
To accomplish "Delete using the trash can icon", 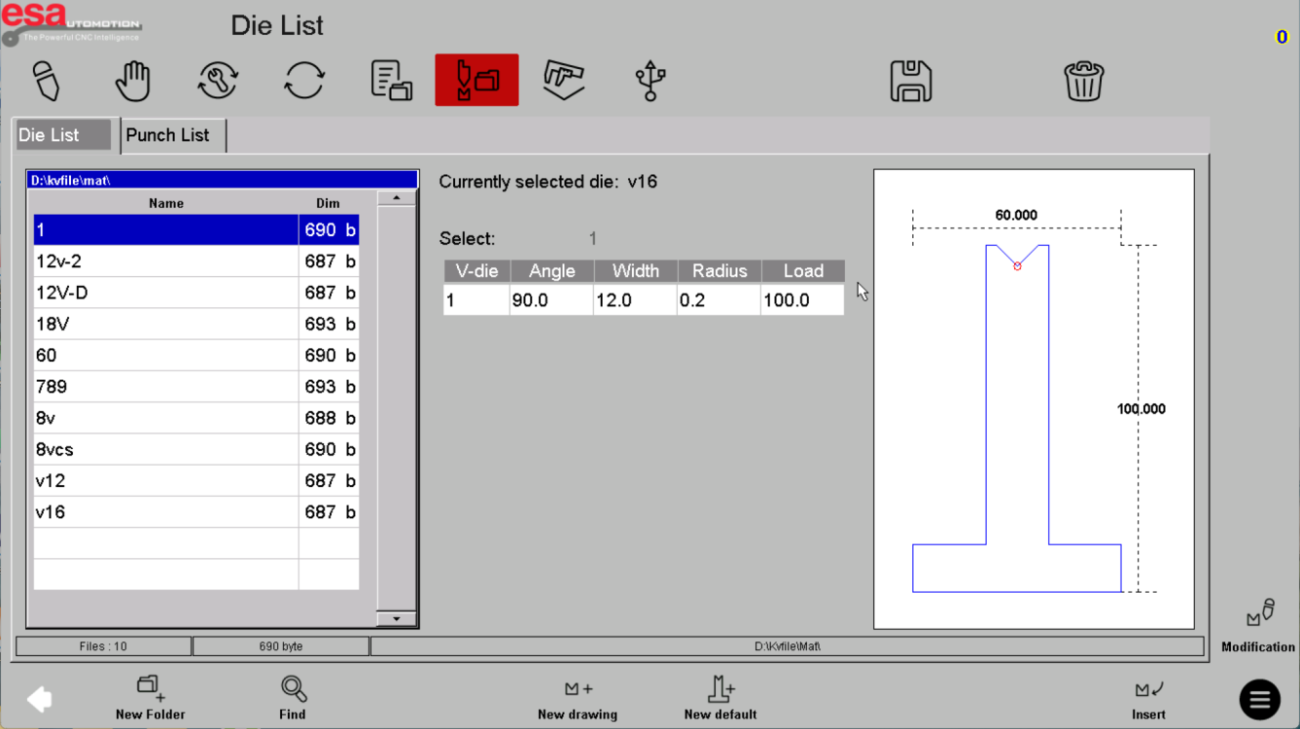I will pyautogui.click(x=1083, y=81).
